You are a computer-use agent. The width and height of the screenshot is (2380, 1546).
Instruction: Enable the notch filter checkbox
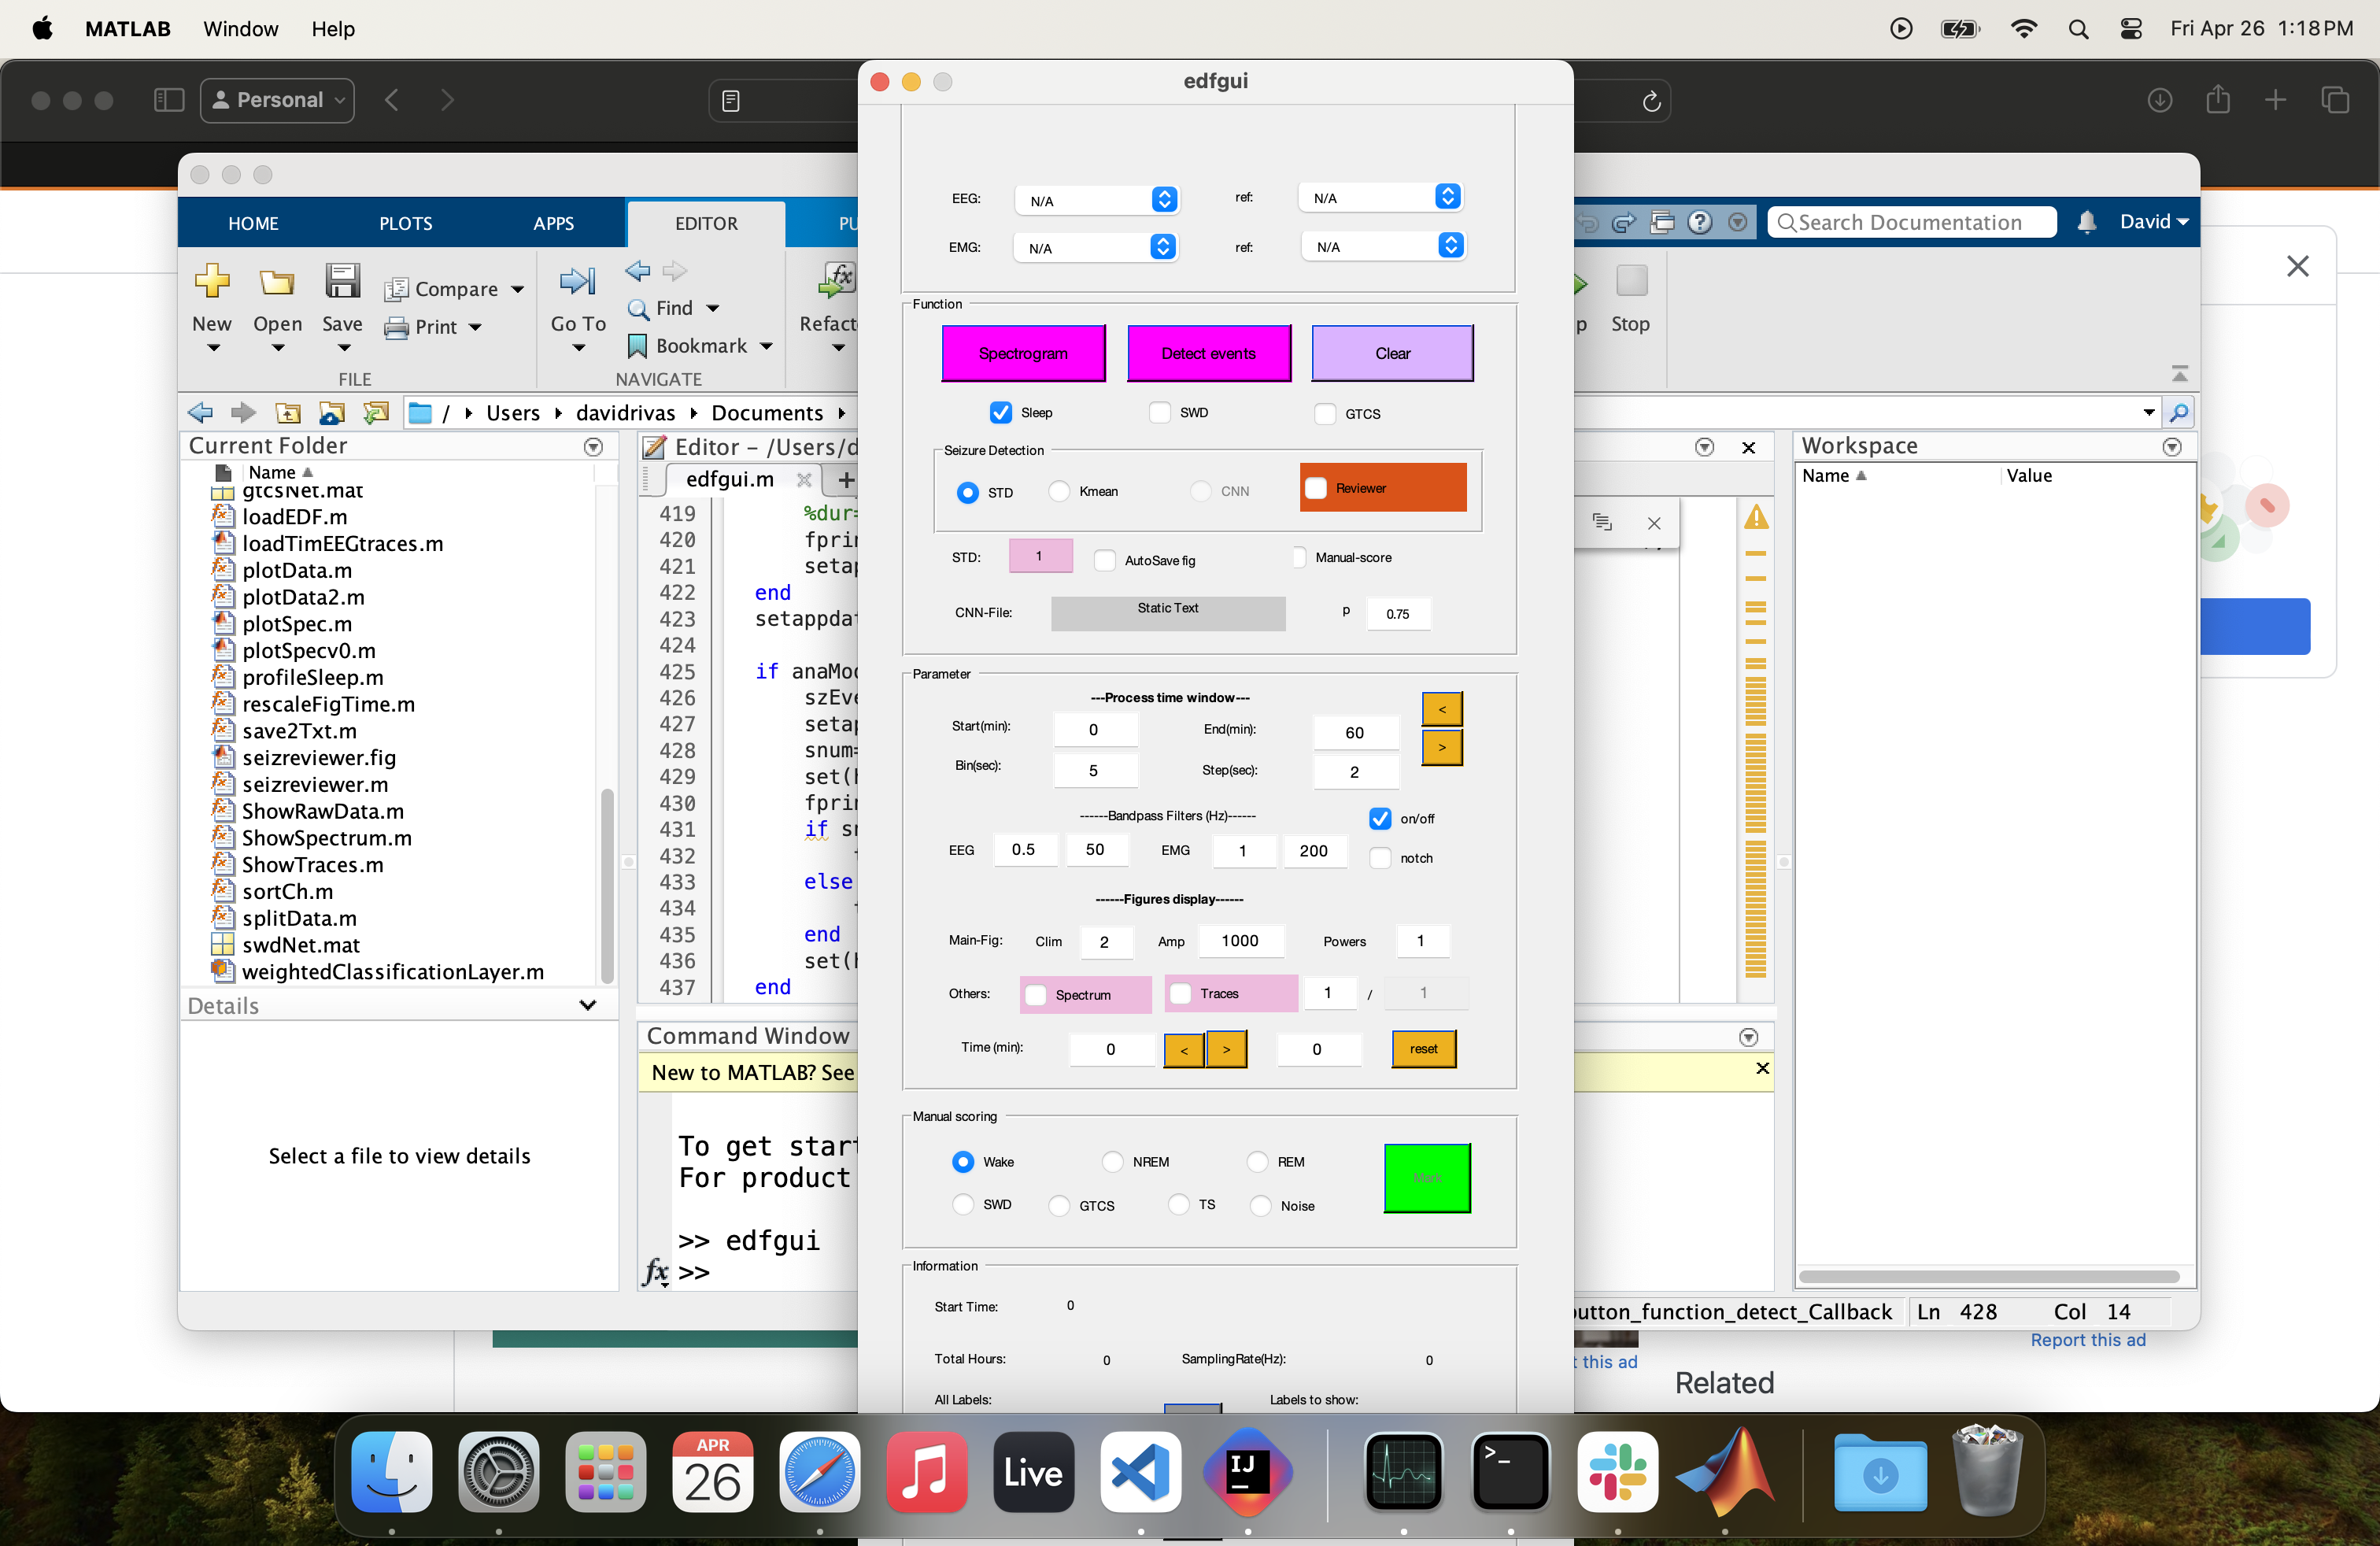(1380, 858)
